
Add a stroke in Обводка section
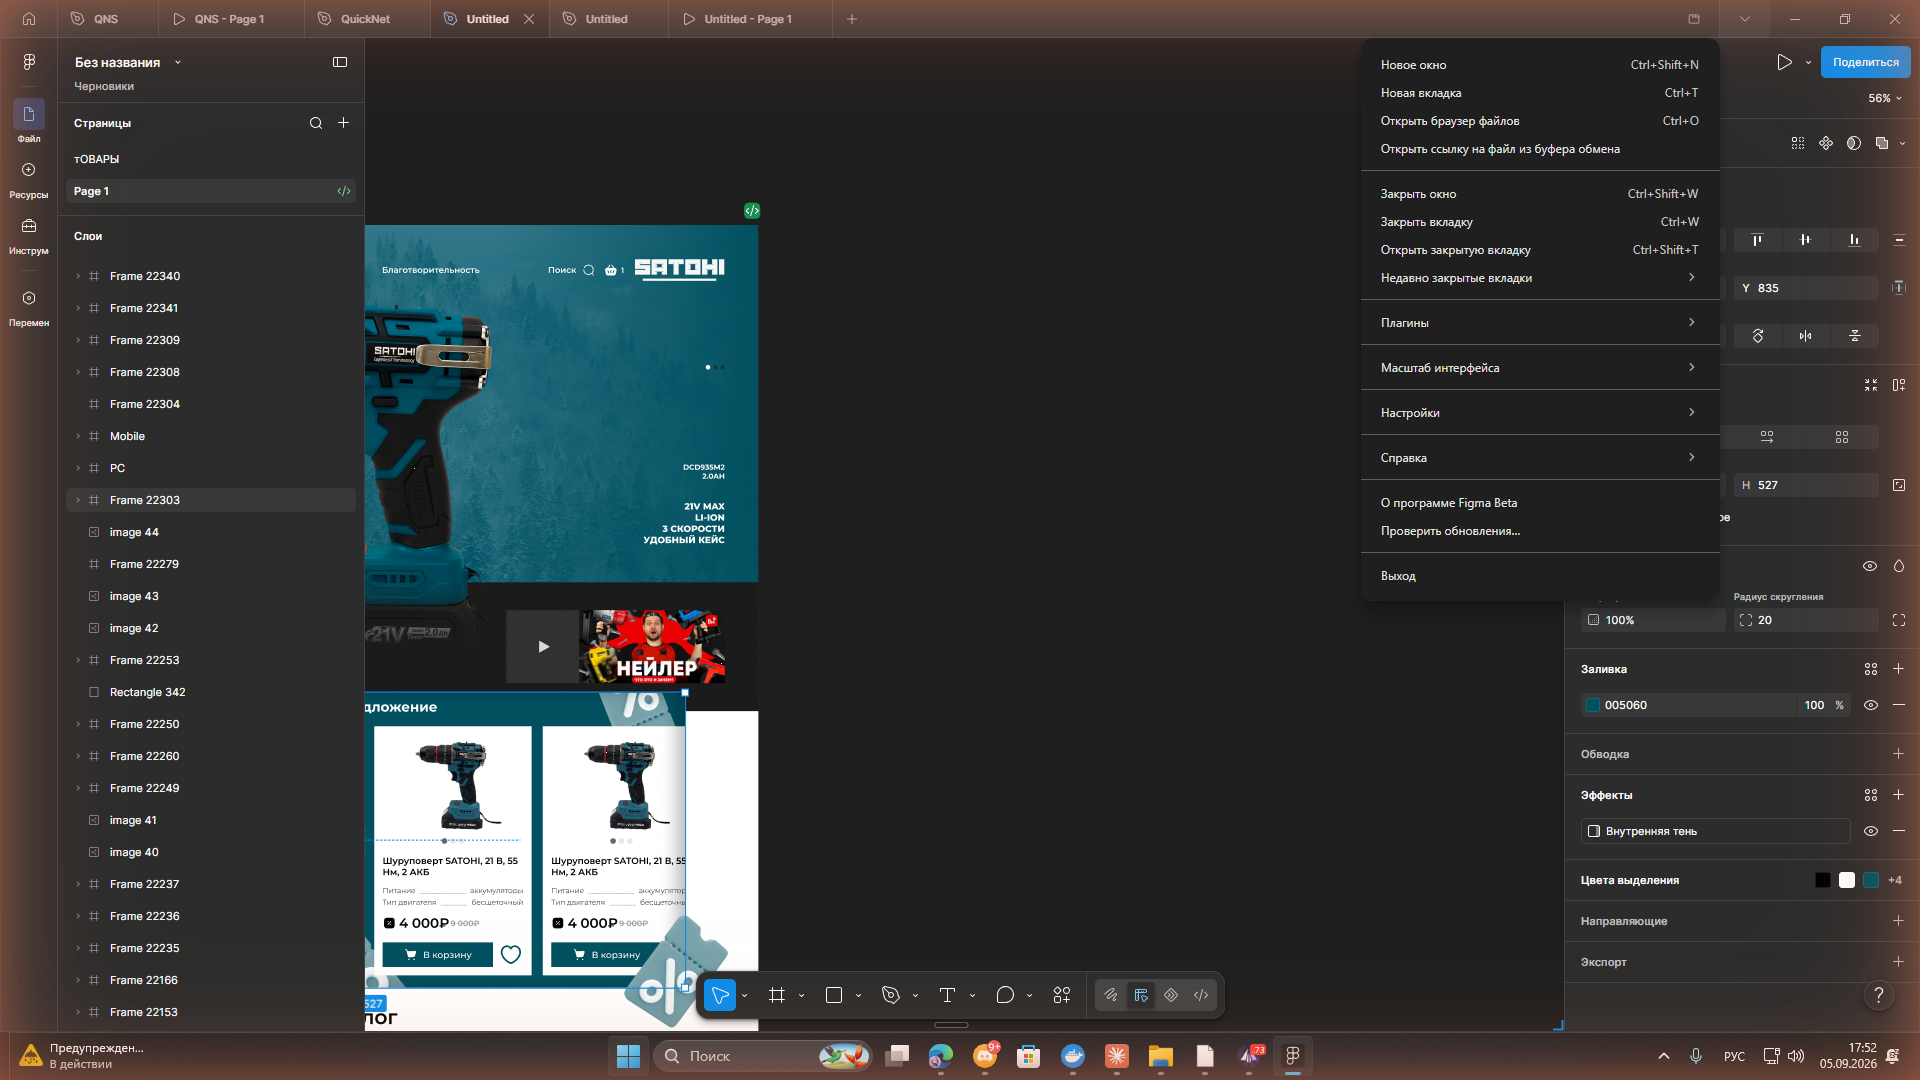[1898, 754]
